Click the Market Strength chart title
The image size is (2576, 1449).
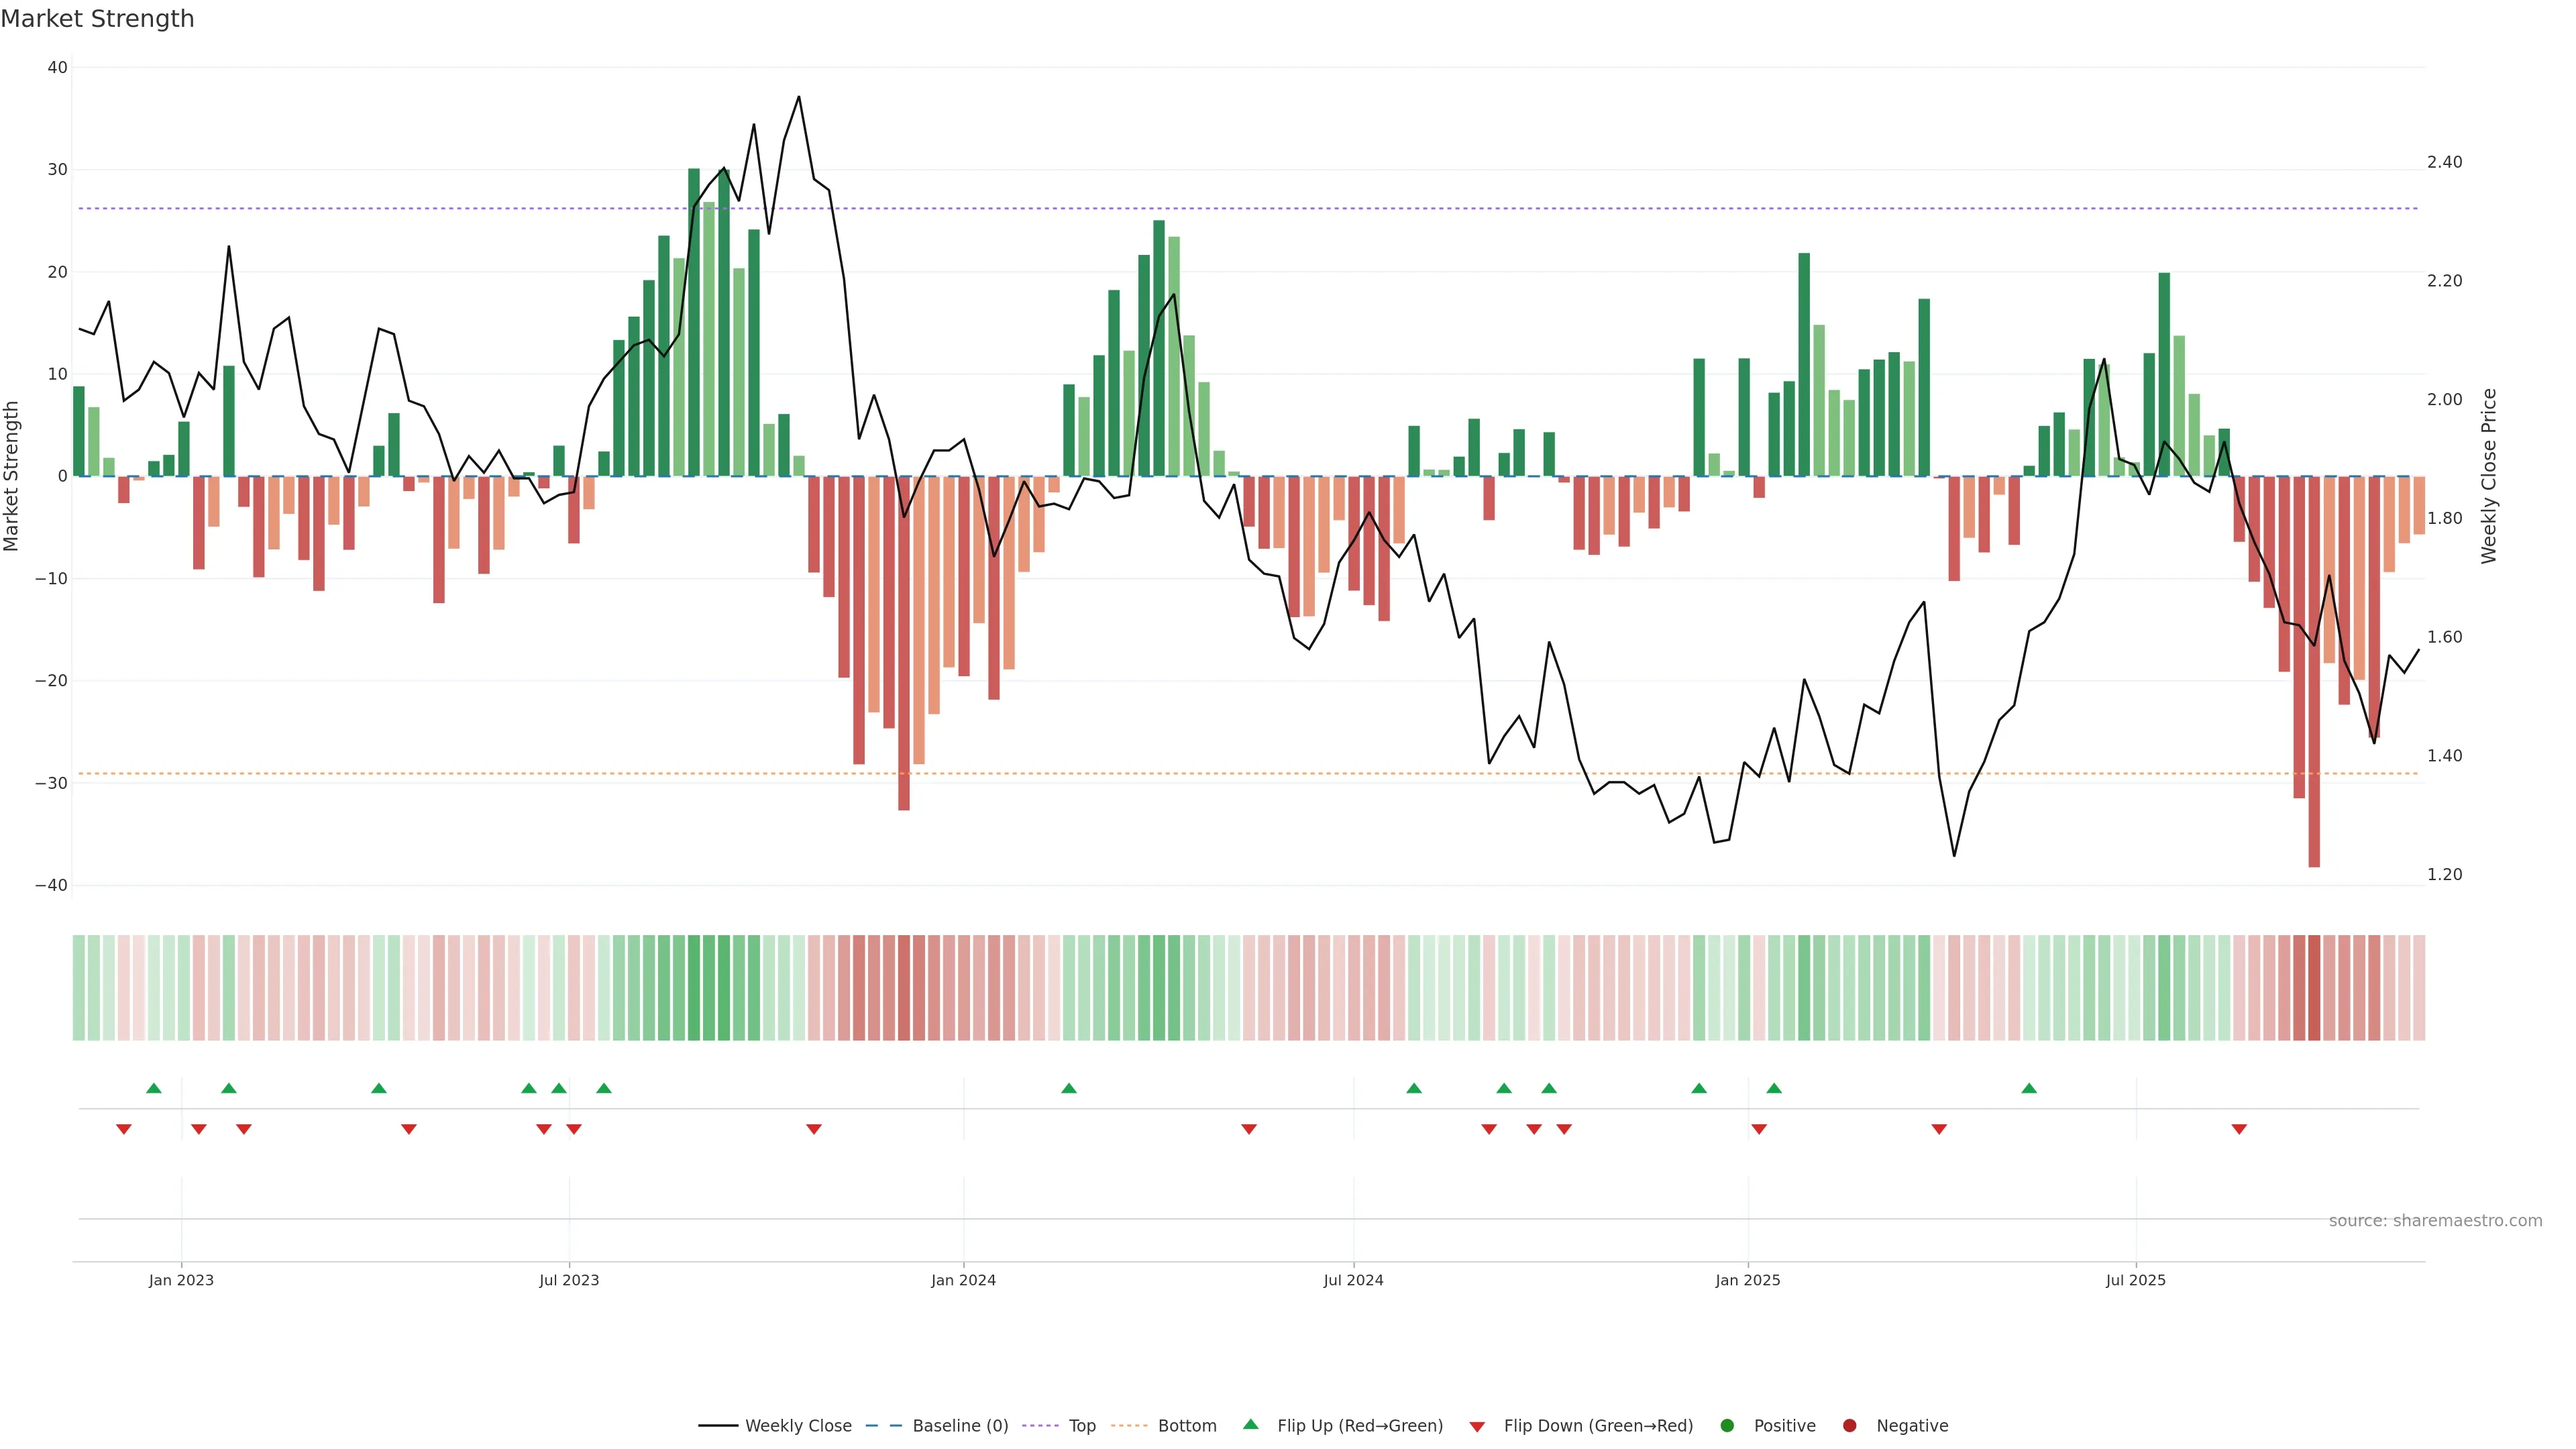point(97,19)
